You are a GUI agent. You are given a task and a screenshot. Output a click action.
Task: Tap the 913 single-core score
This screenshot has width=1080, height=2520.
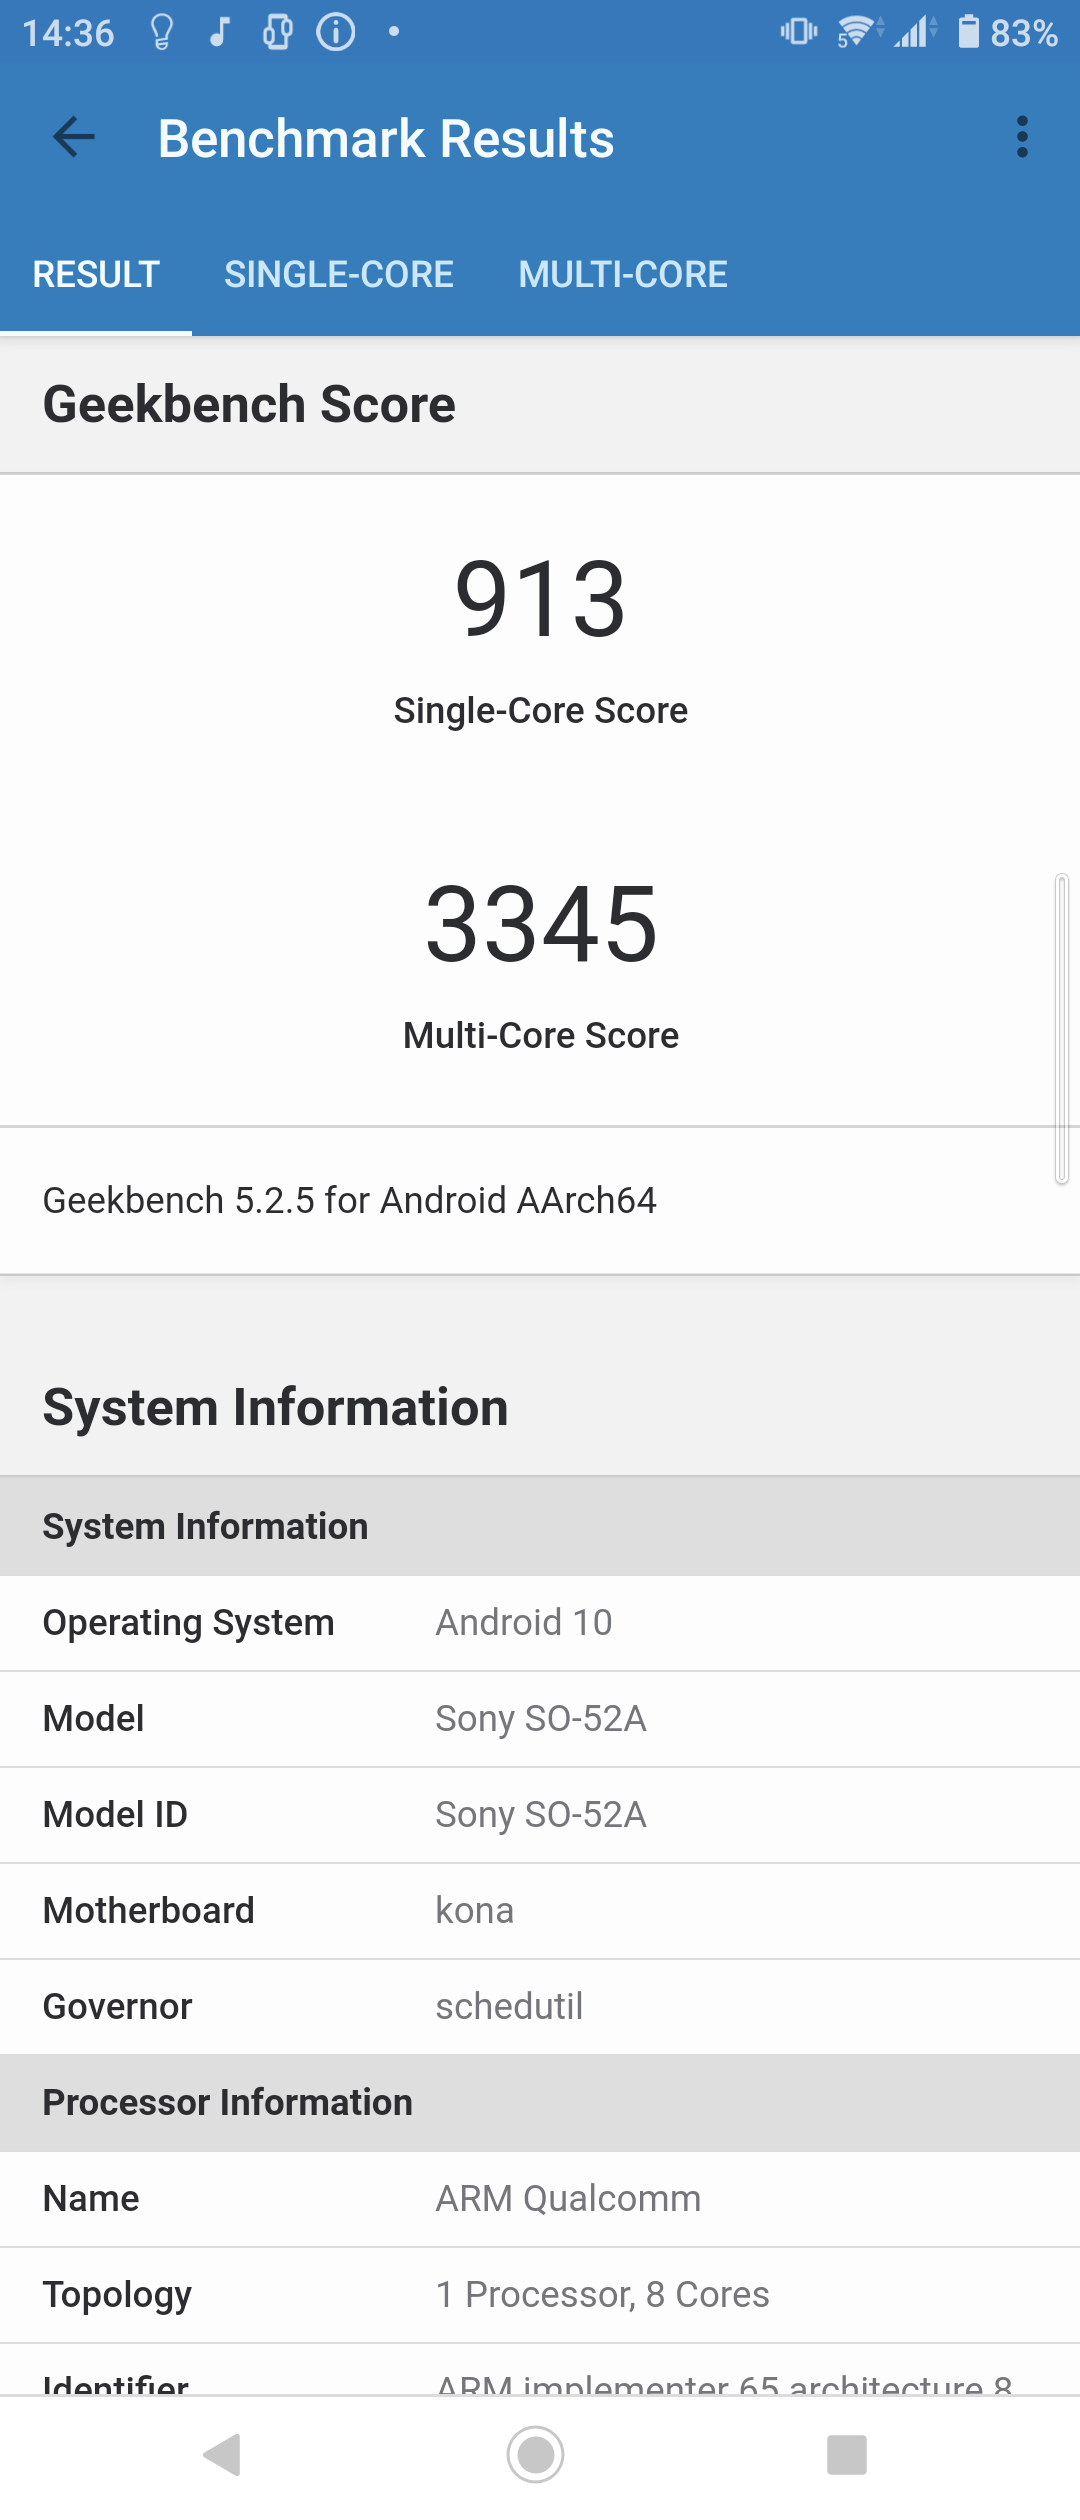[540, 600]
